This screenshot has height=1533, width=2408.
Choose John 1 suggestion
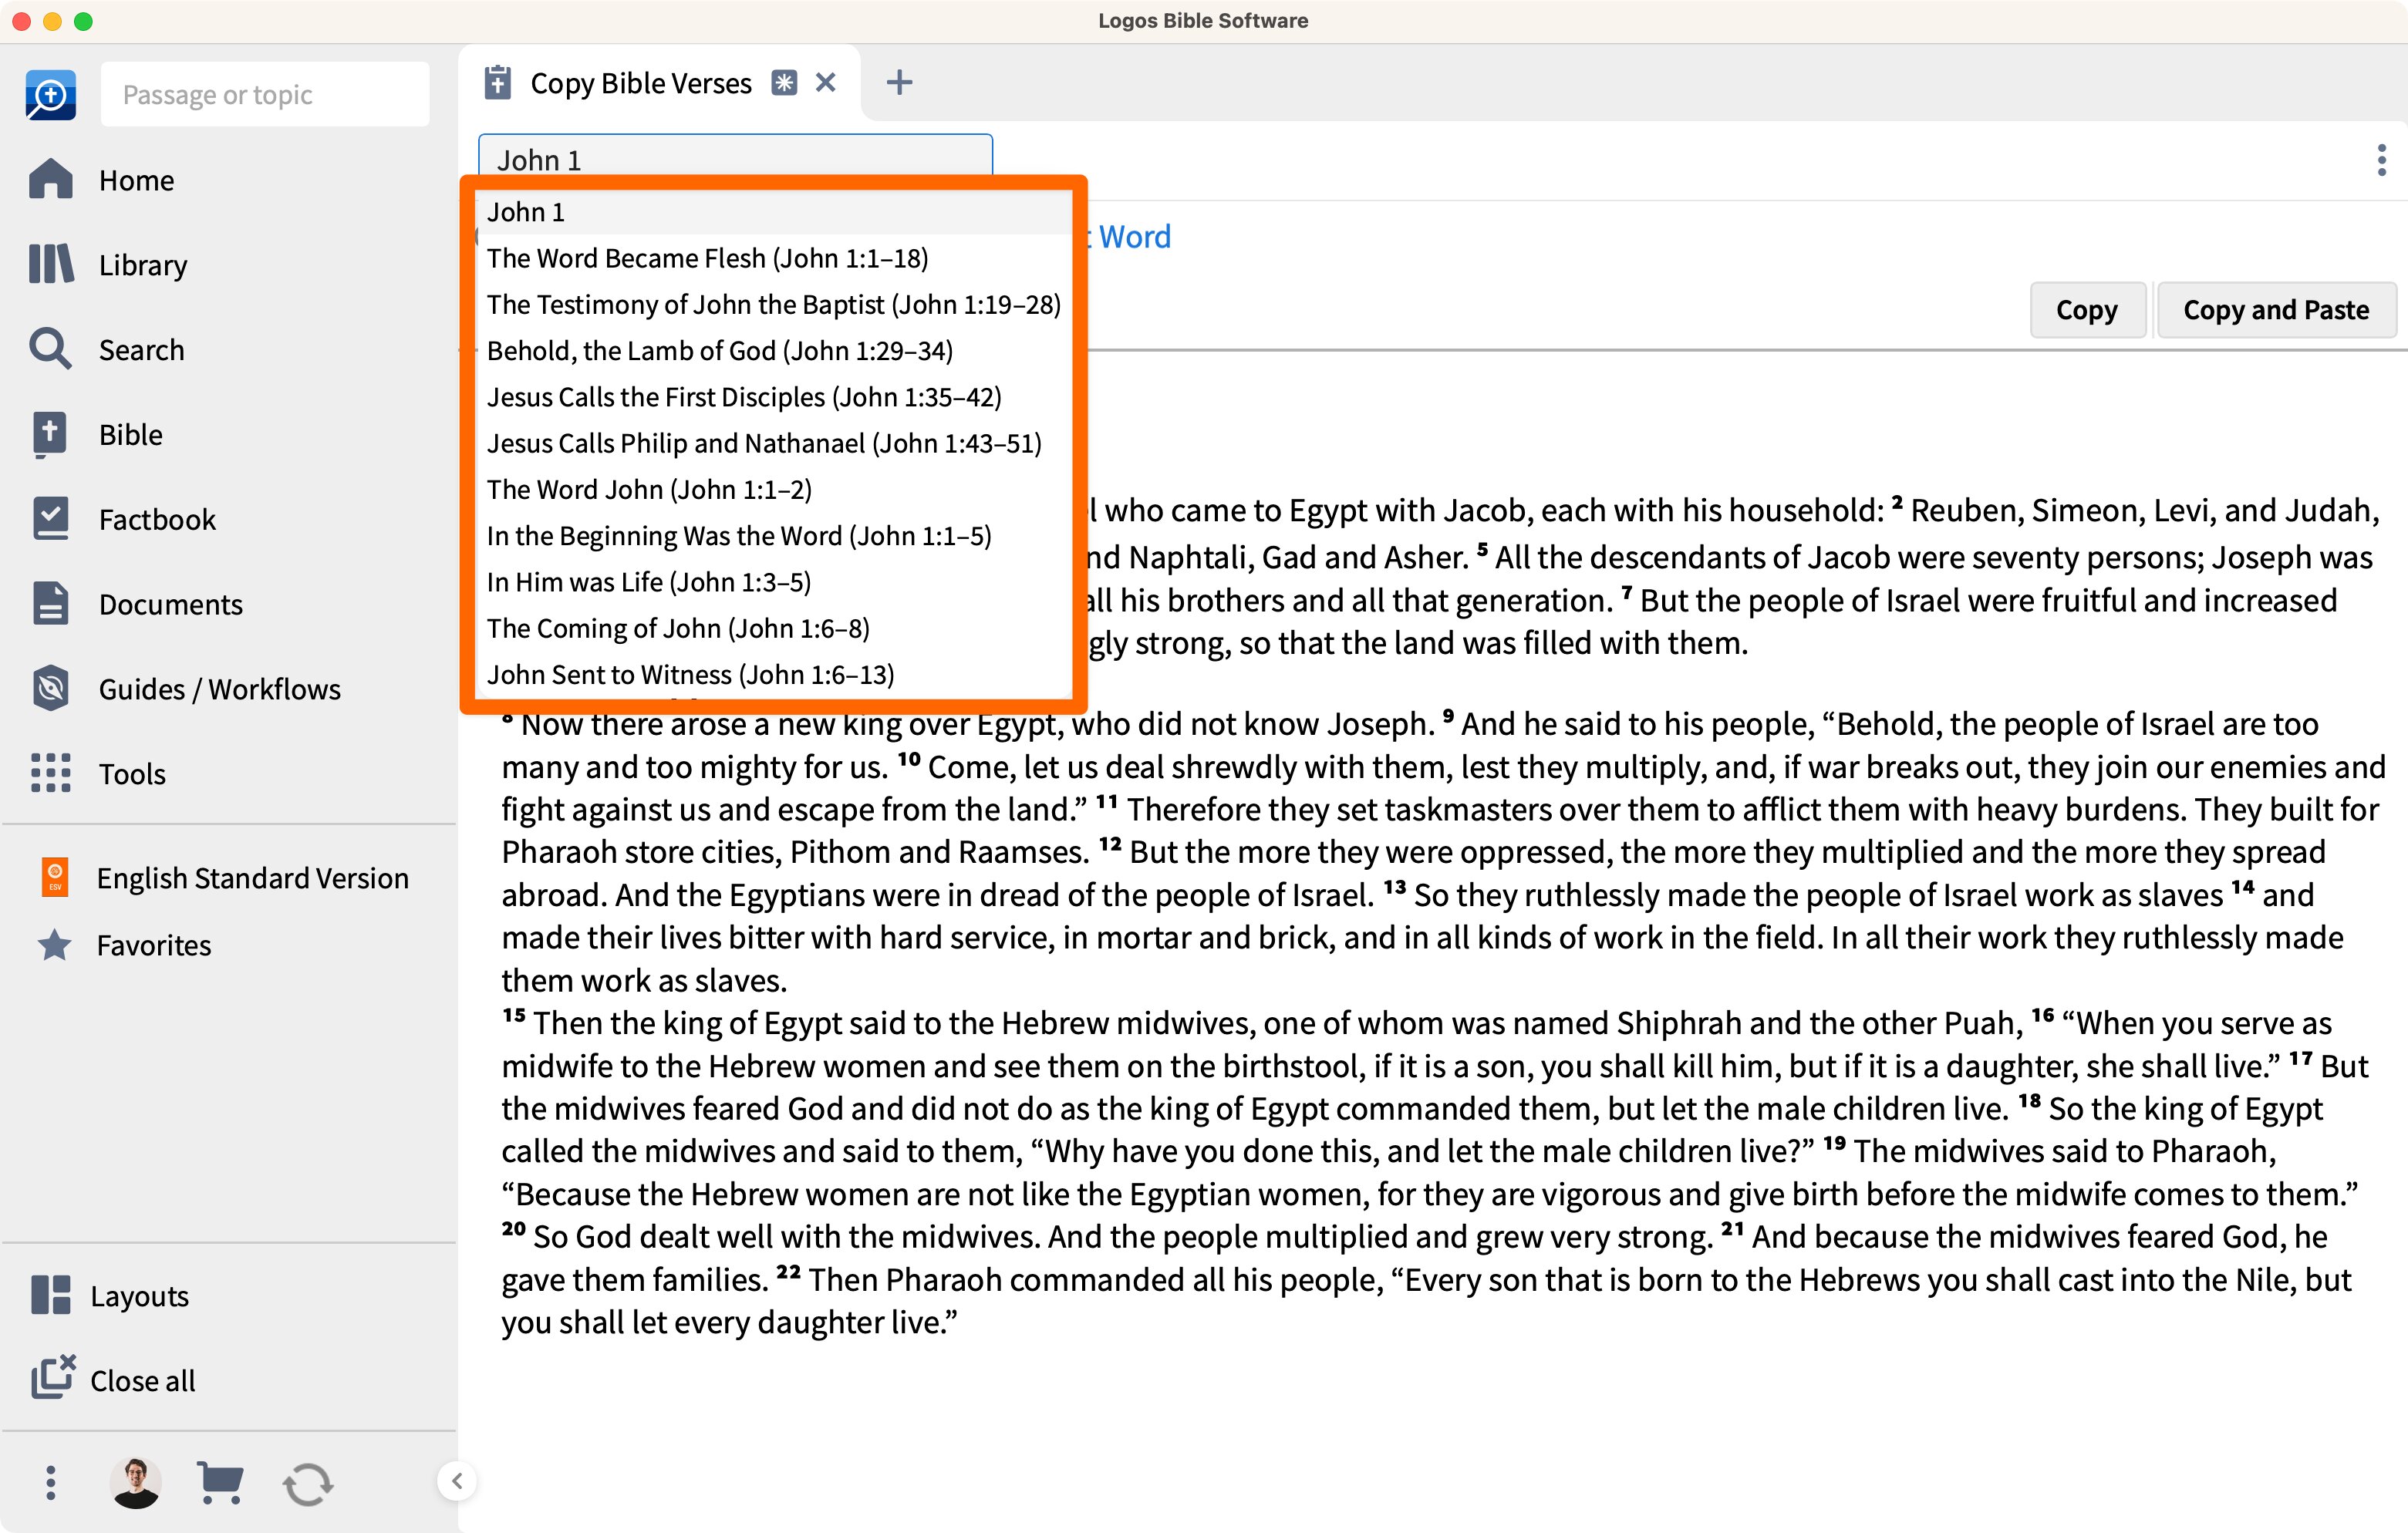(773, 212)
